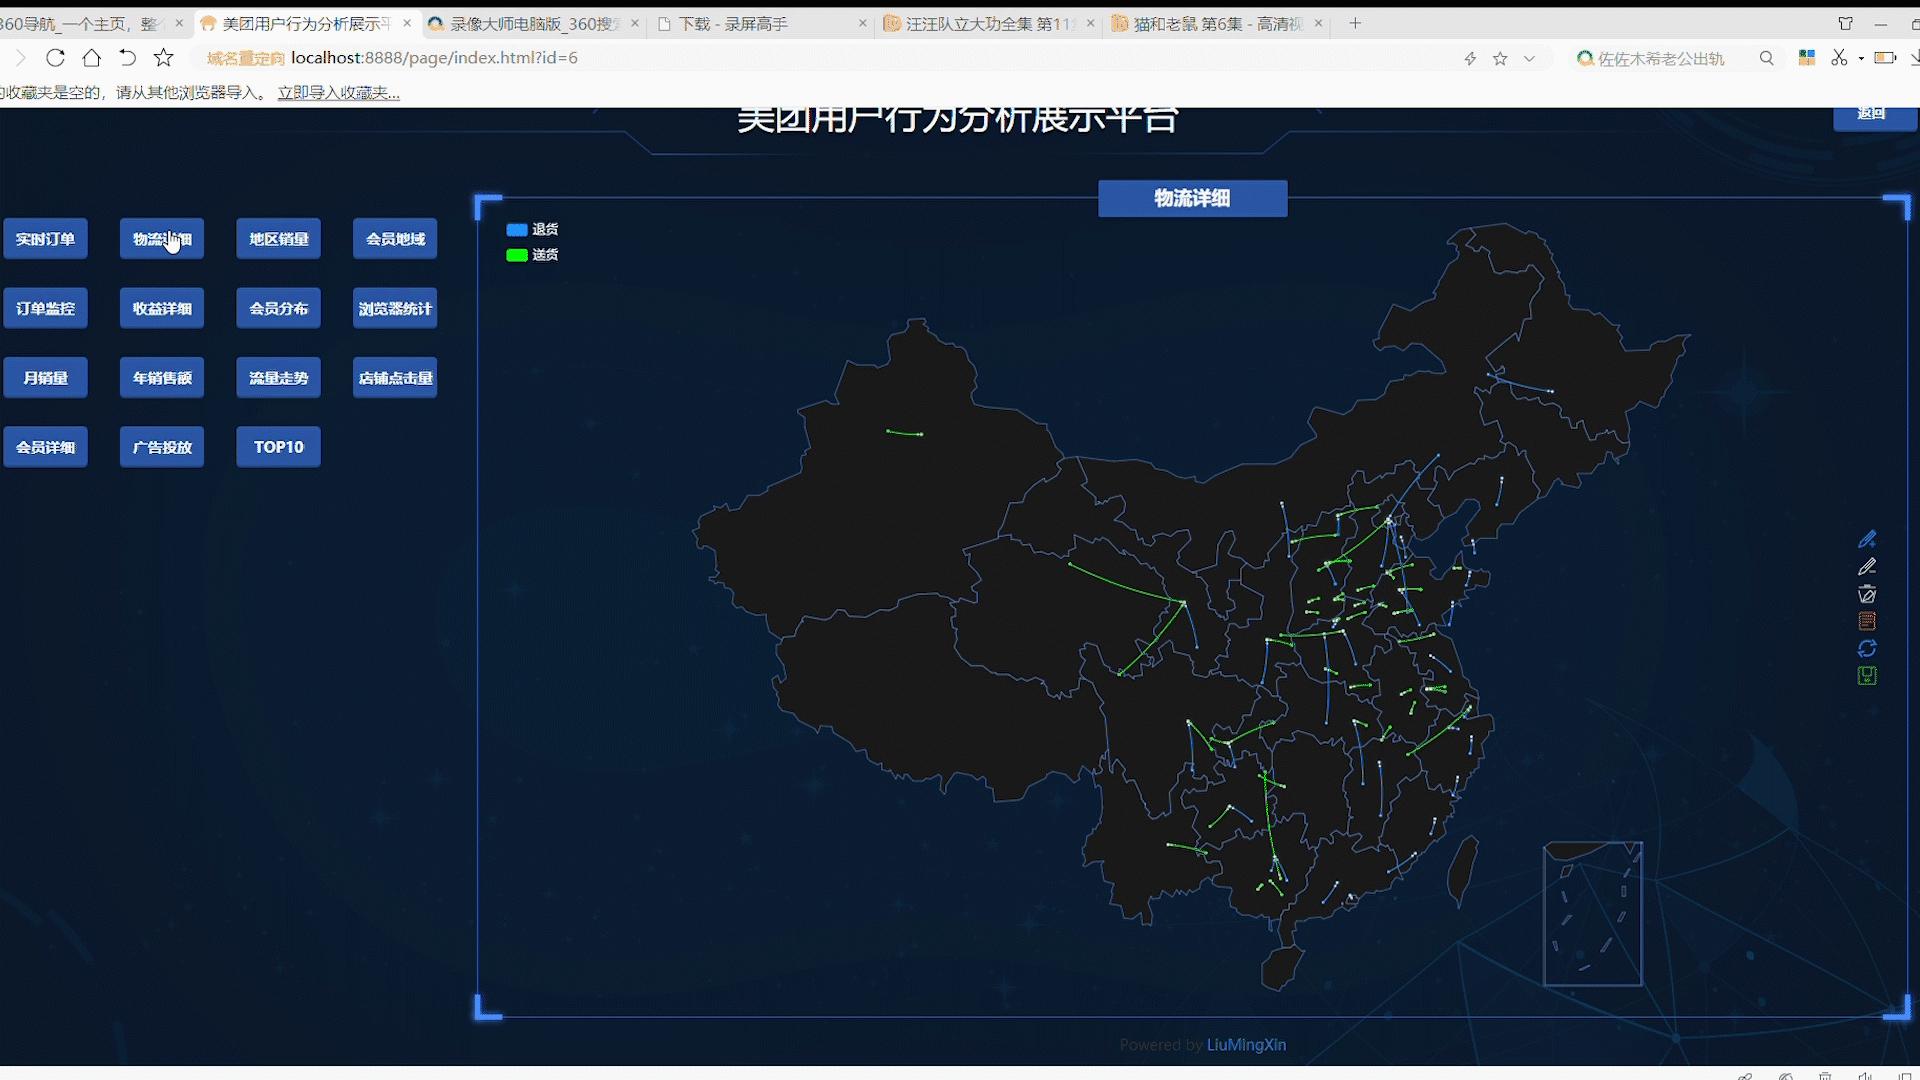Expand dropdown arrow next to scissors icon
Image resolution: width=1920 pixels, height=1080 pixels.
point(1860,59)
